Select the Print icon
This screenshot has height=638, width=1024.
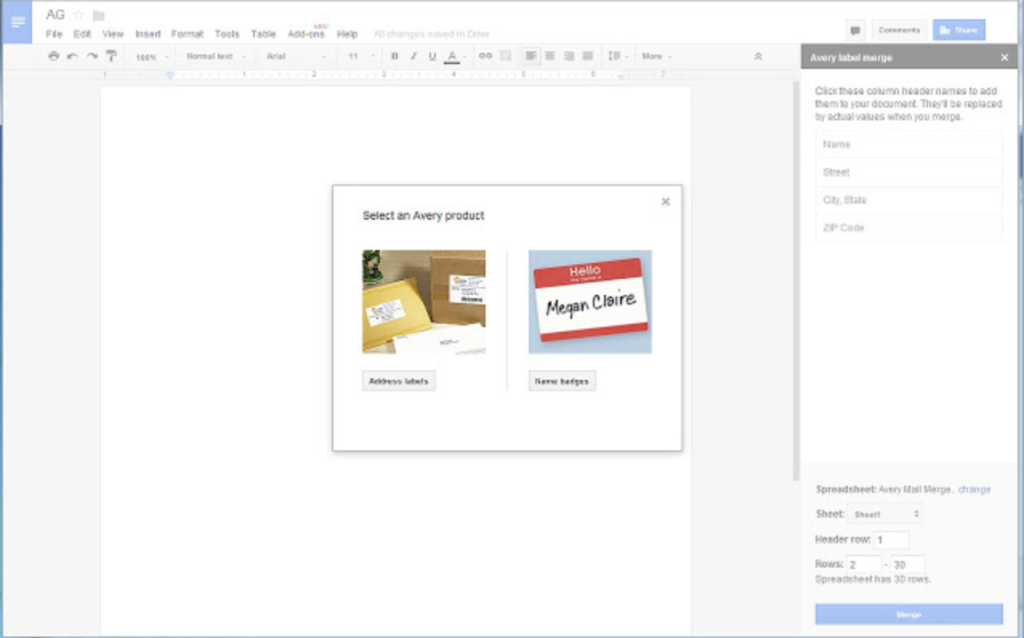click(x=54, y=56)
